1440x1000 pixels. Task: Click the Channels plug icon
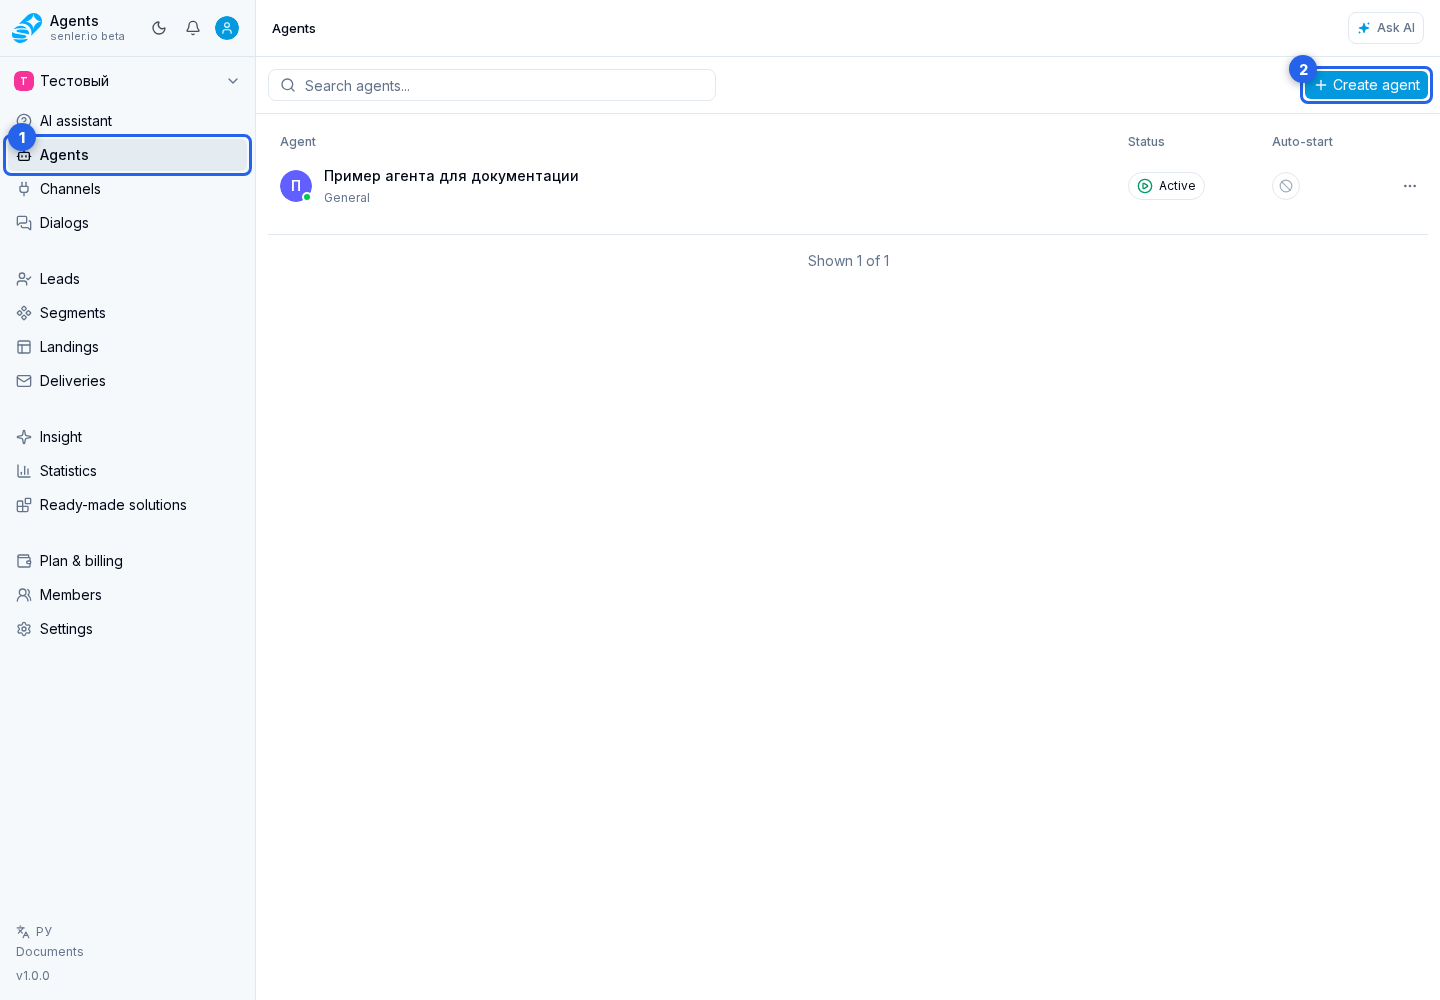click(24, 189)
